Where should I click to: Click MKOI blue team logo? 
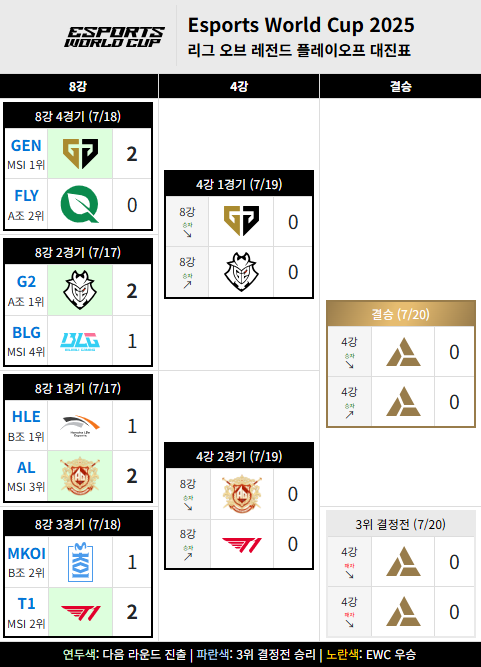click(x=80, y=562)
